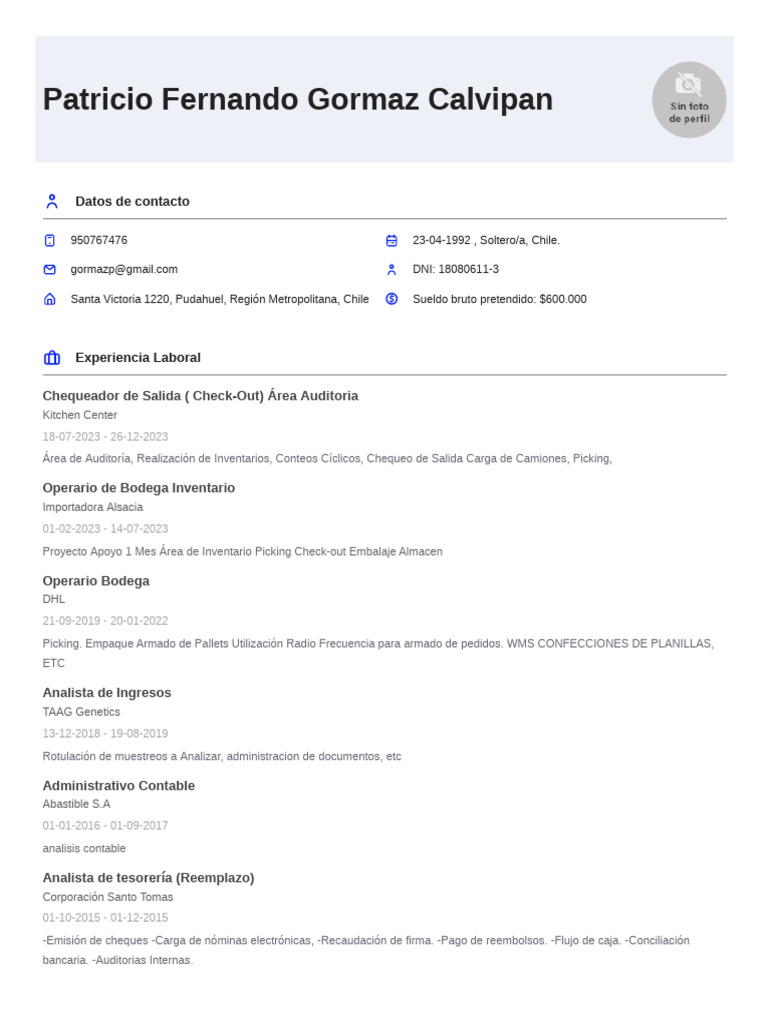768x1024 pixels.
Task: Click the briefcase icon beside Experiencia Laboral
Action: (x=52, y=357)
